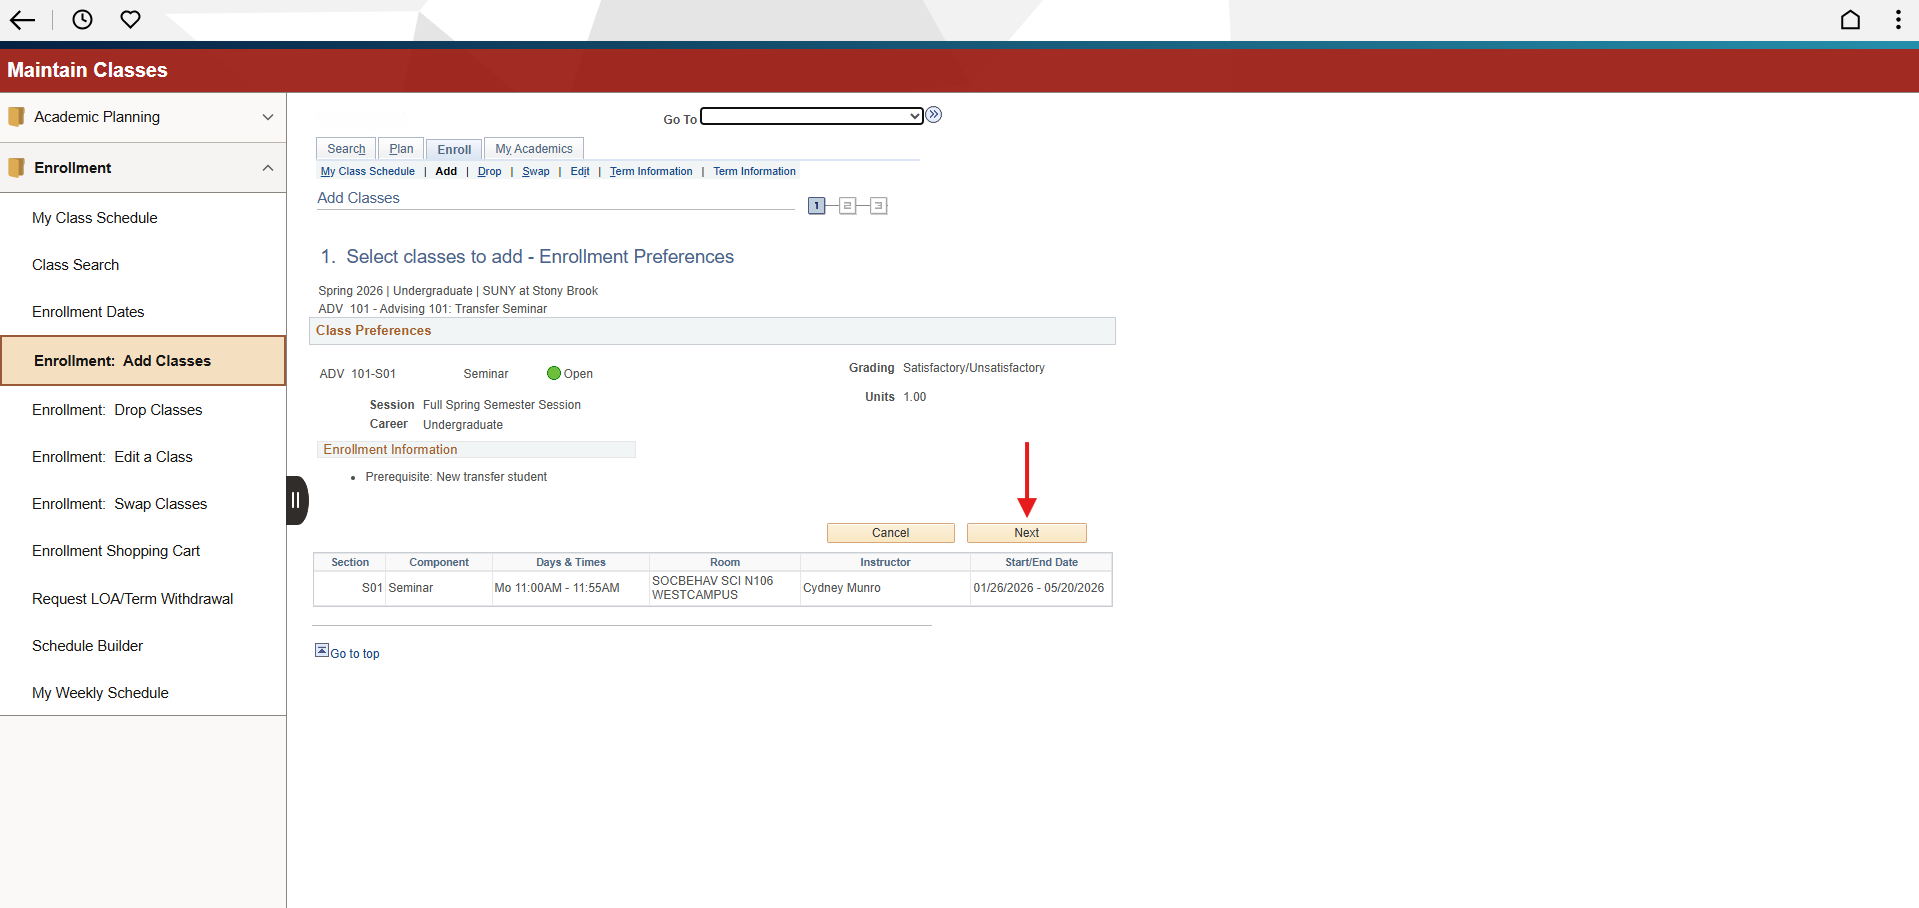Viewport: 1919px width, 908px height.
Task: Open My Class Schedule subtab link
Action: tap(367, 172)
